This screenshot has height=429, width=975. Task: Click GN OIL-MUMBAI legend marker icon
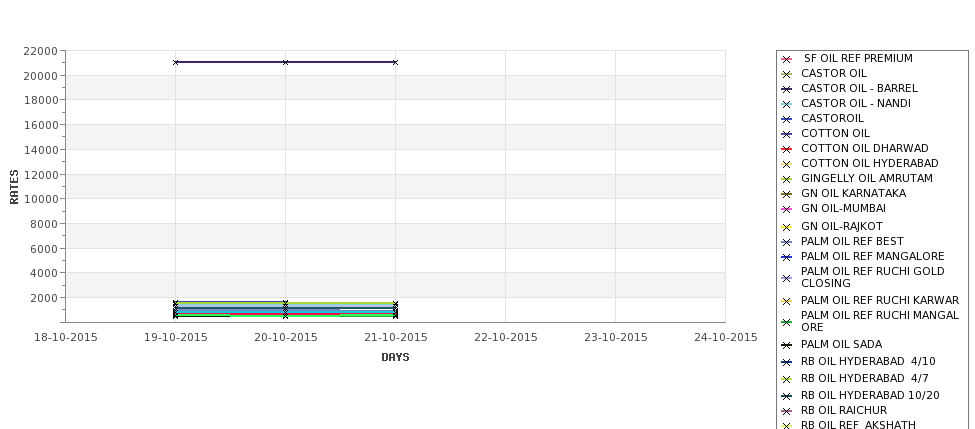coord(786,209)
